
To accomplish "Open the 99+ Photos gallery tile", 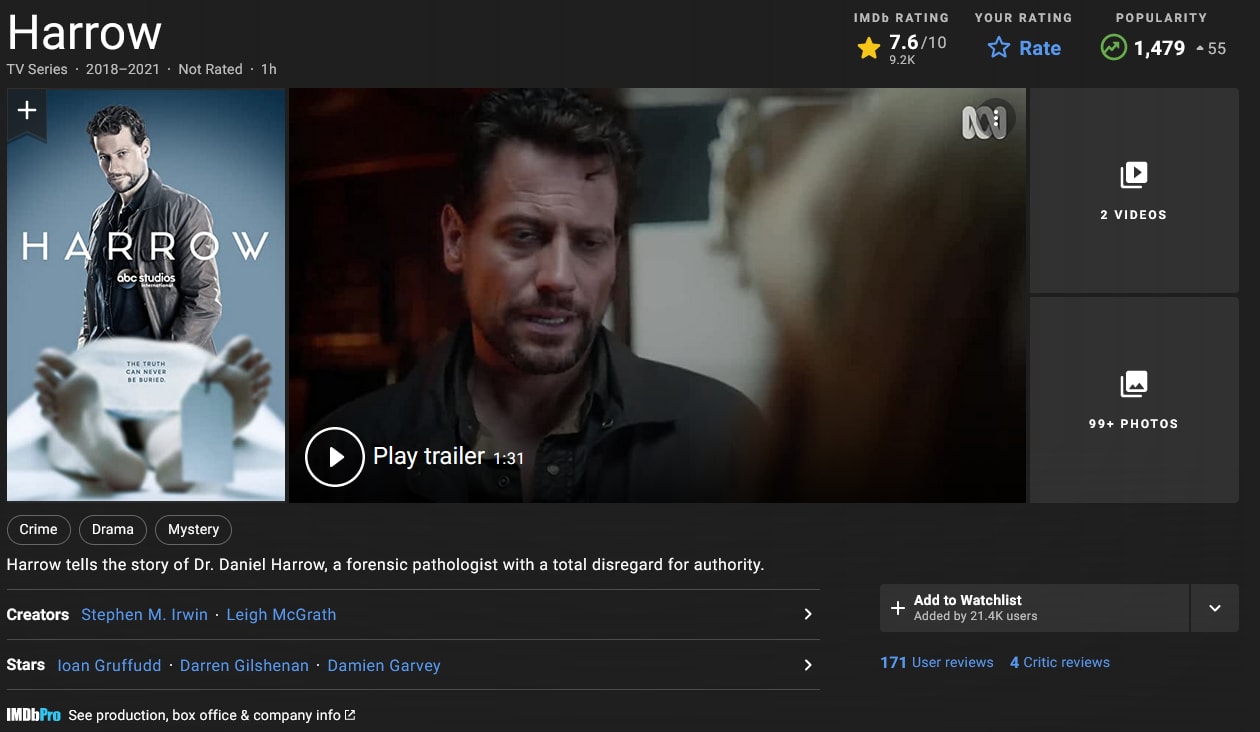I will (1134, 400).
